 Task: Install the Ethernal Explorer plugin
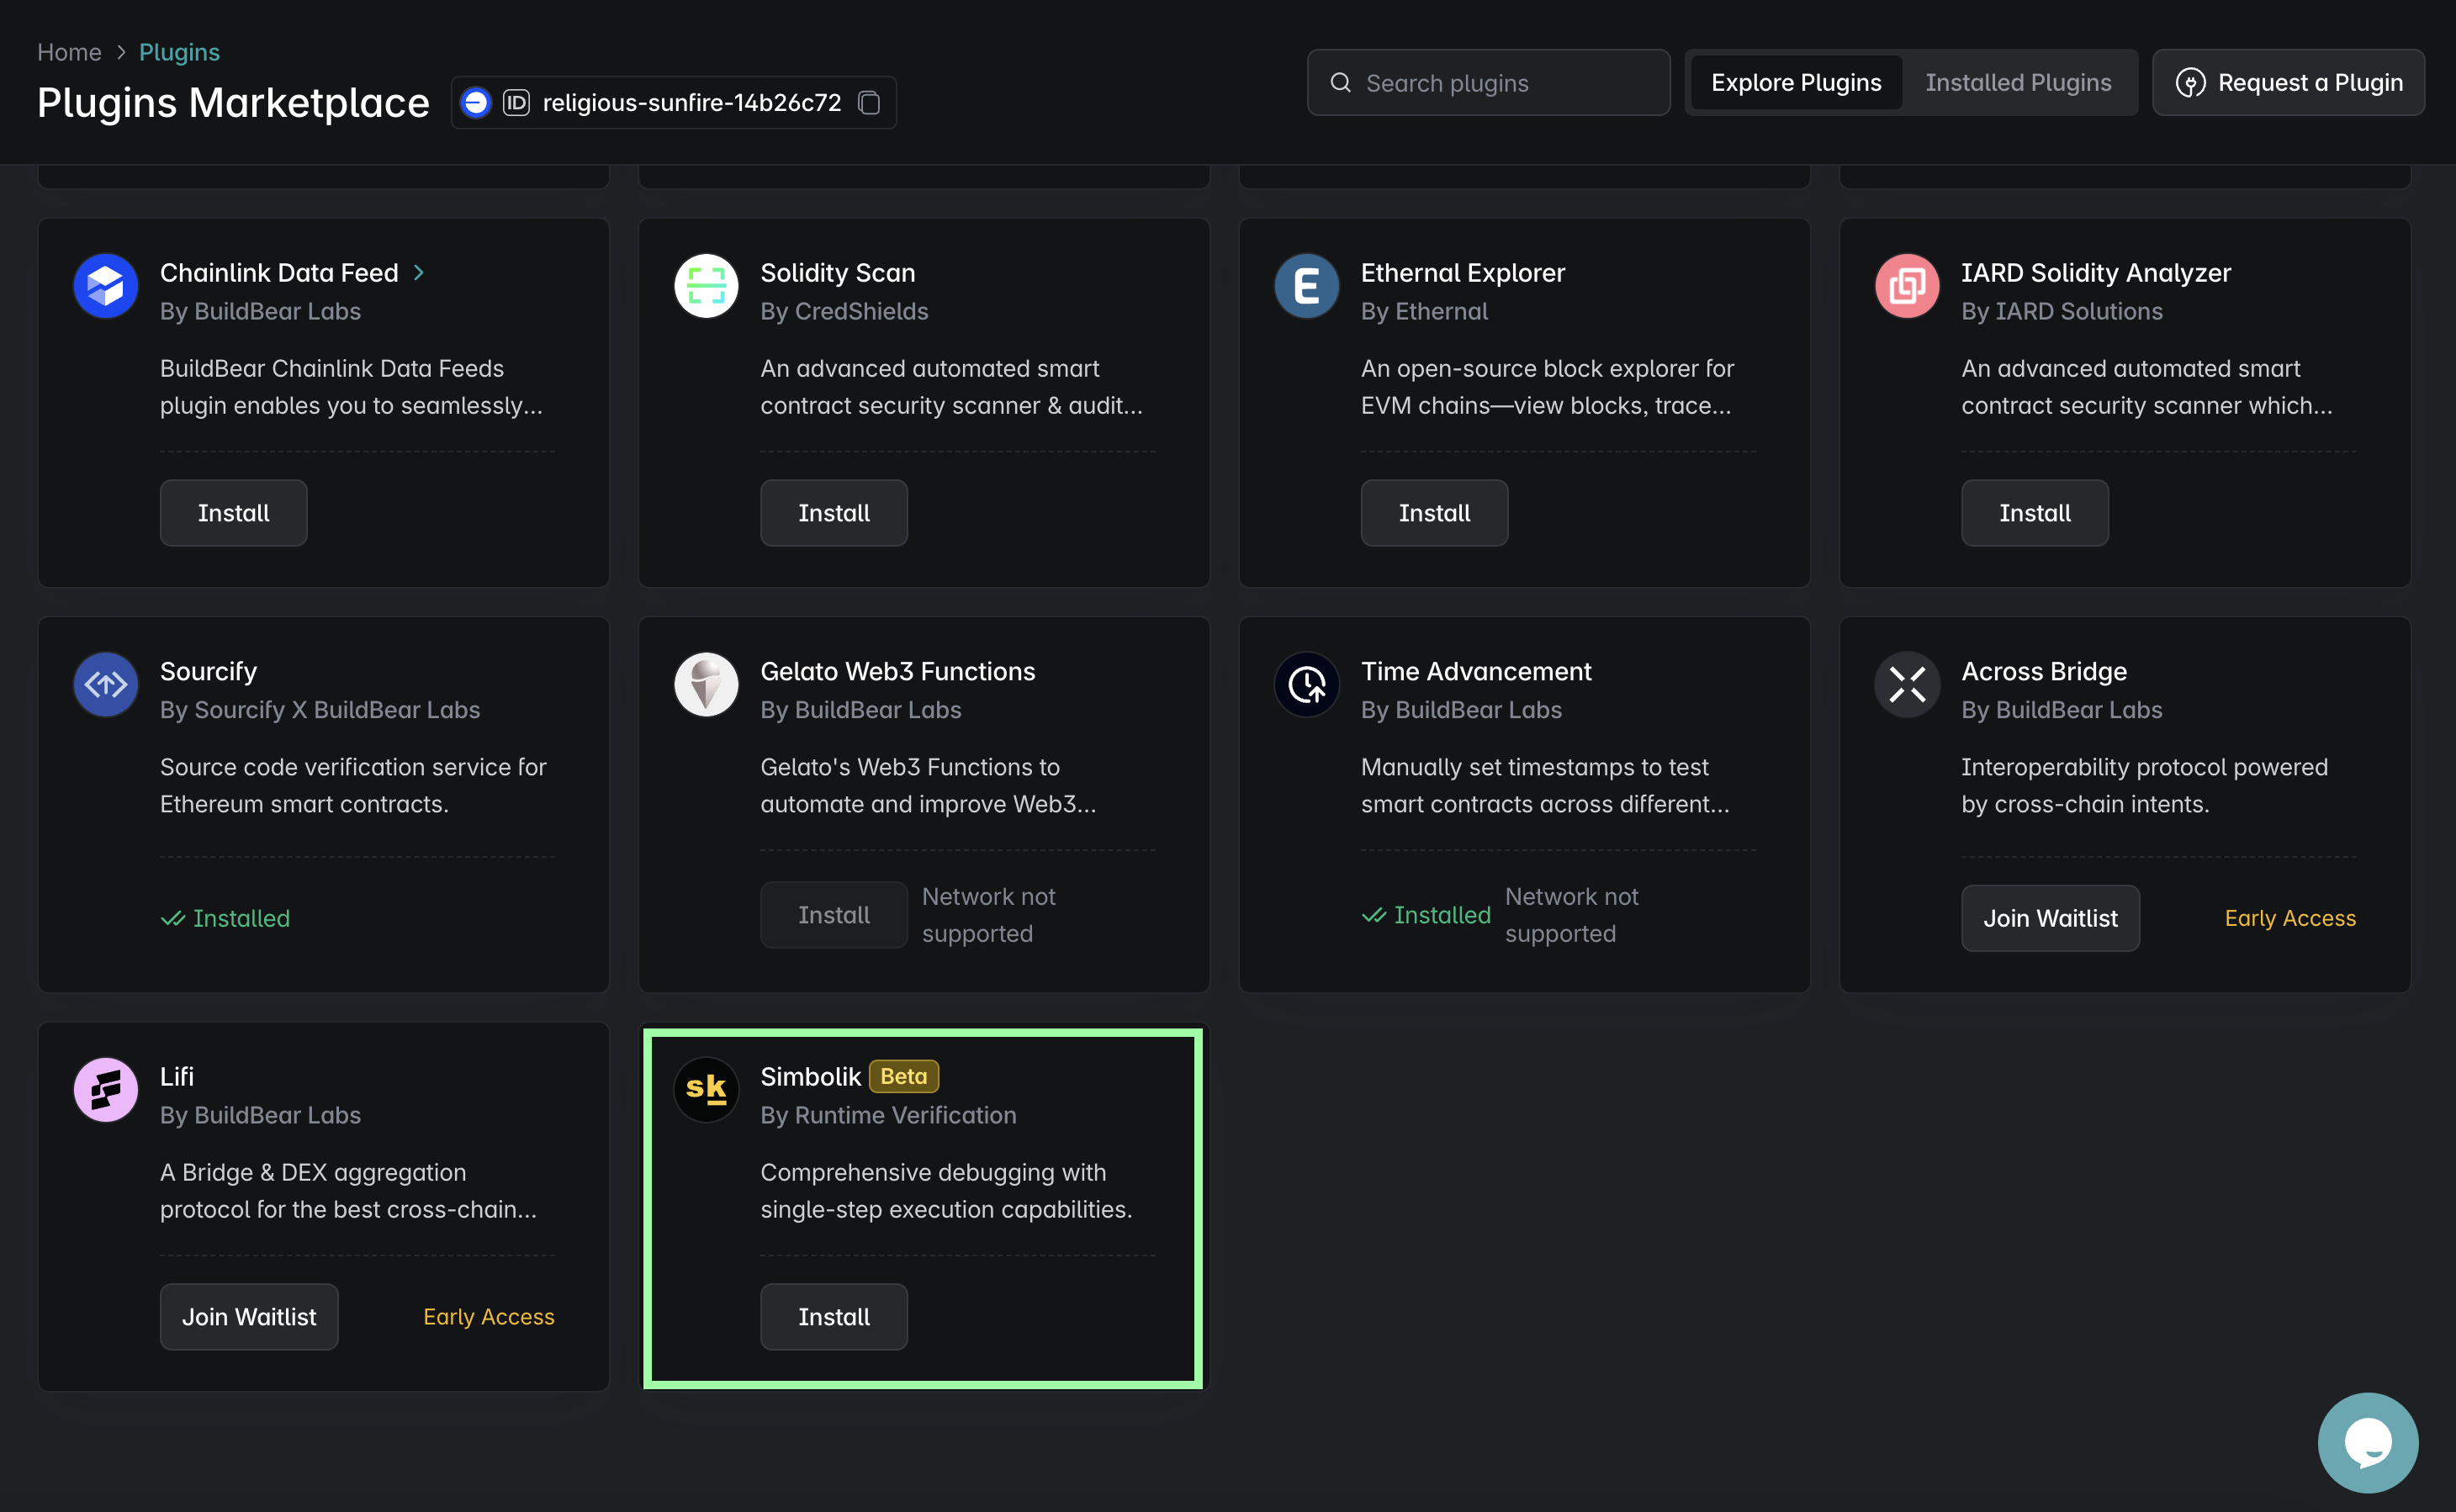pos(1434,513)
